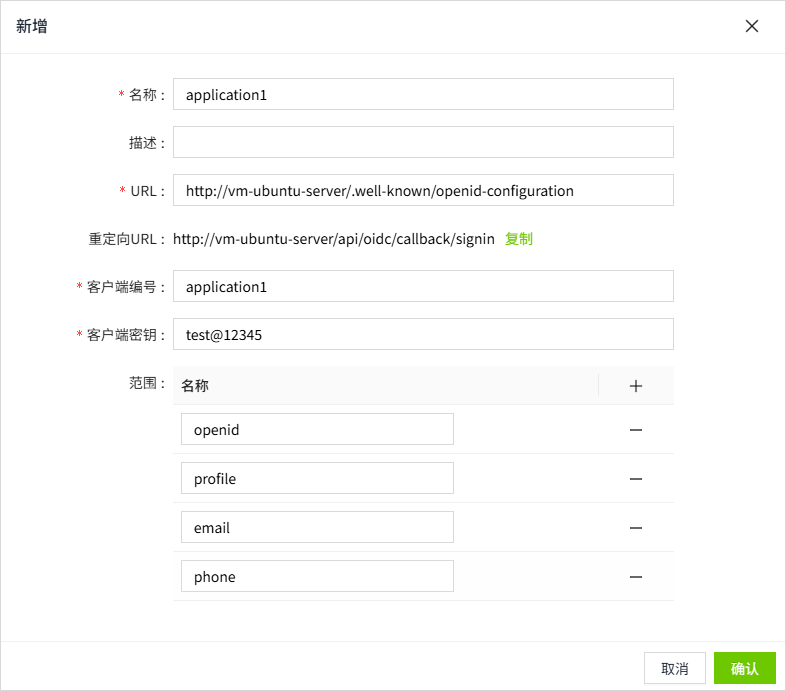Click into the URL input field
Screen dimensions: 786x691
423,190
